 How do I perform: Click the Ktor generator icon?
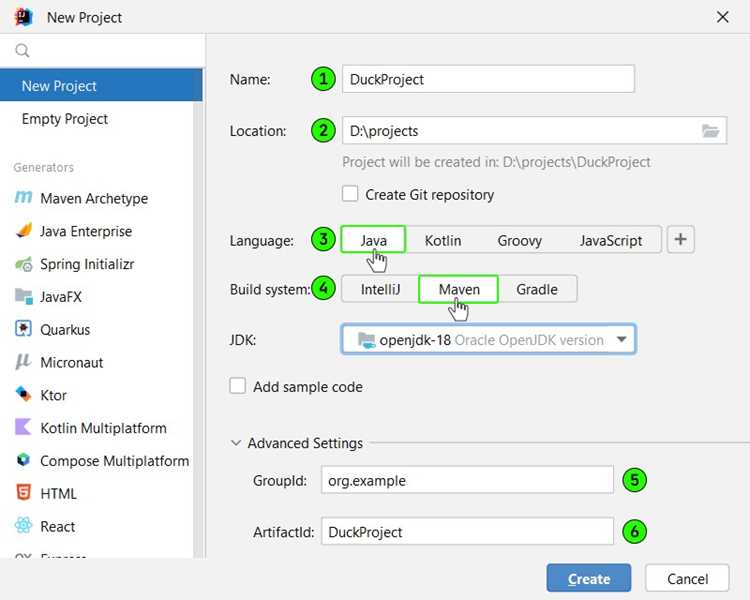pyautogui.click(x=23, y=395)
